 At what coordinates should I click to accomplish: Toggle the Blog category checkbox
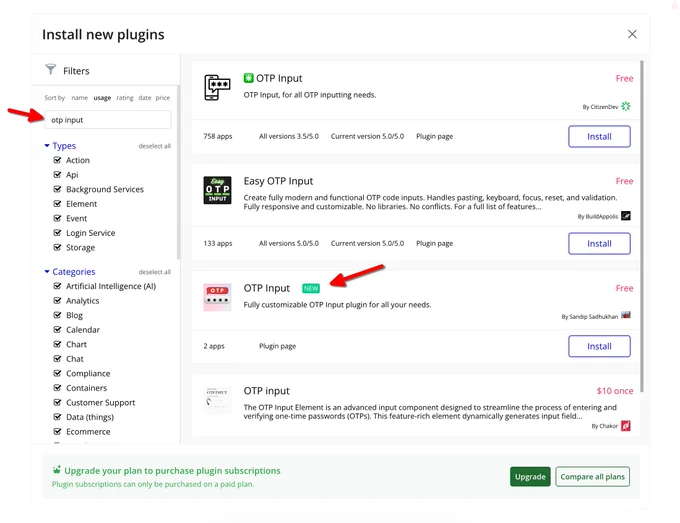click(x=57, y=315)
